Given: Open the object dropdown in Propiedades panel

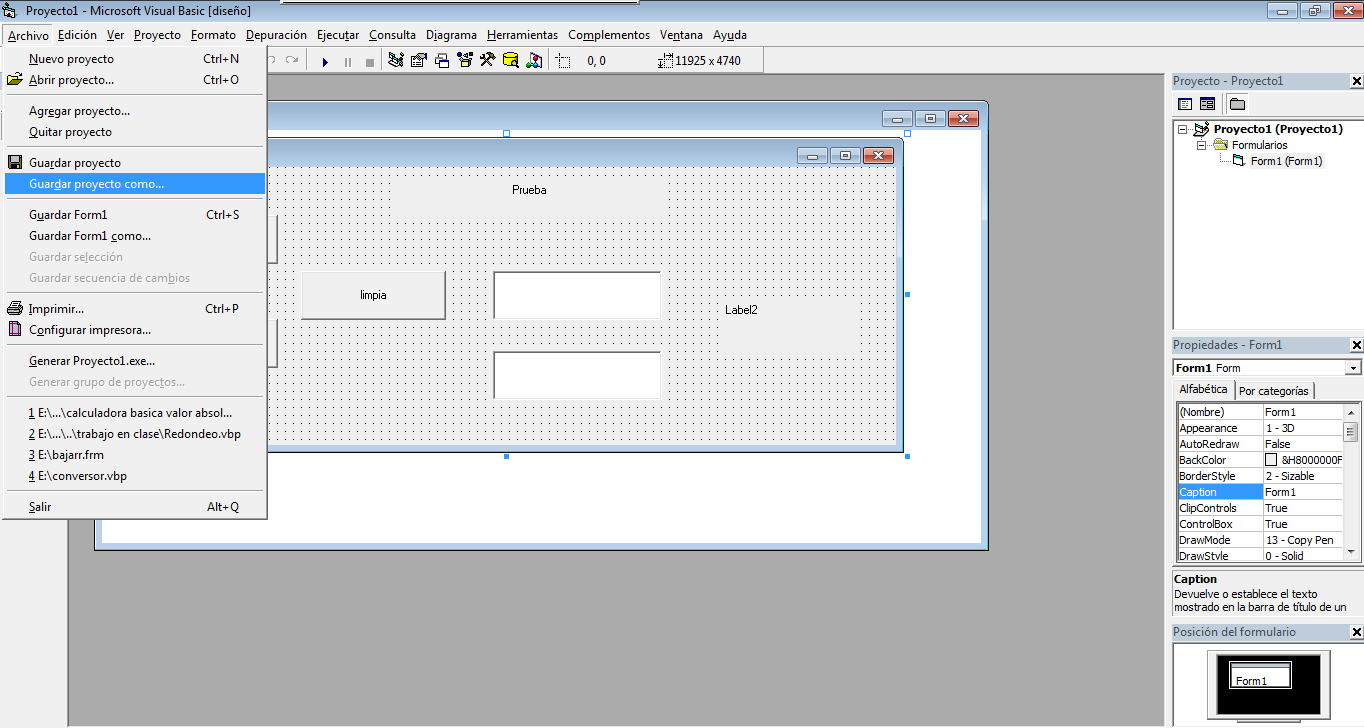Looking at the screenshot, I should click(1353, 368).
